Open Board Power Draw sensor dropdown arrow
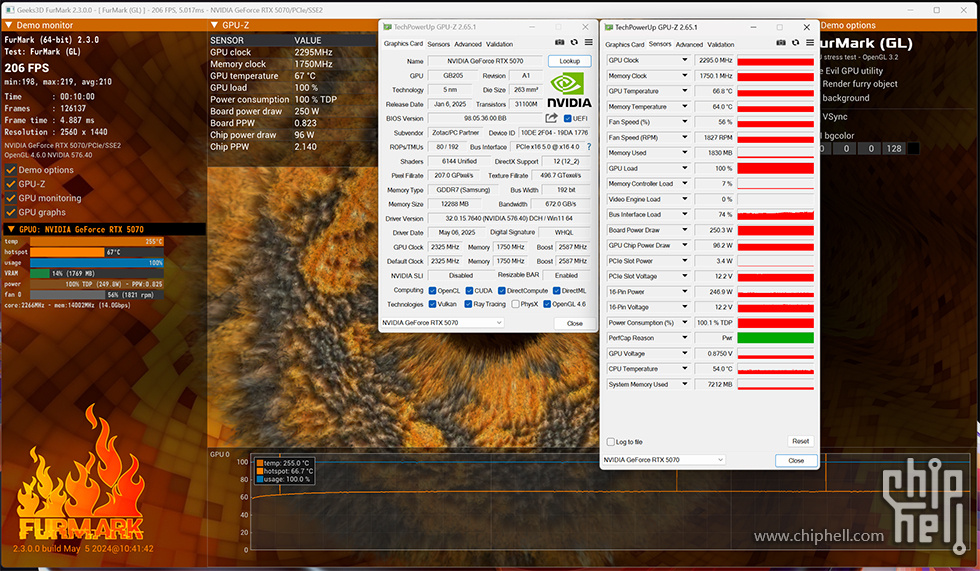 coord(684,230)
